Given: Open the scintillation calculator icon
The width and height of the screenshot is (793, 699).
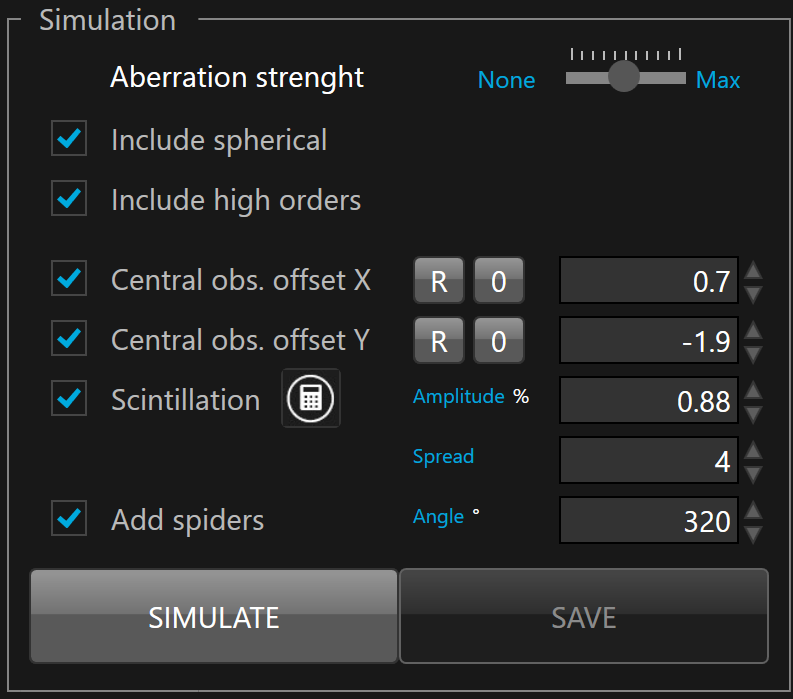Looking at the screenshot, I should [311, 399].
